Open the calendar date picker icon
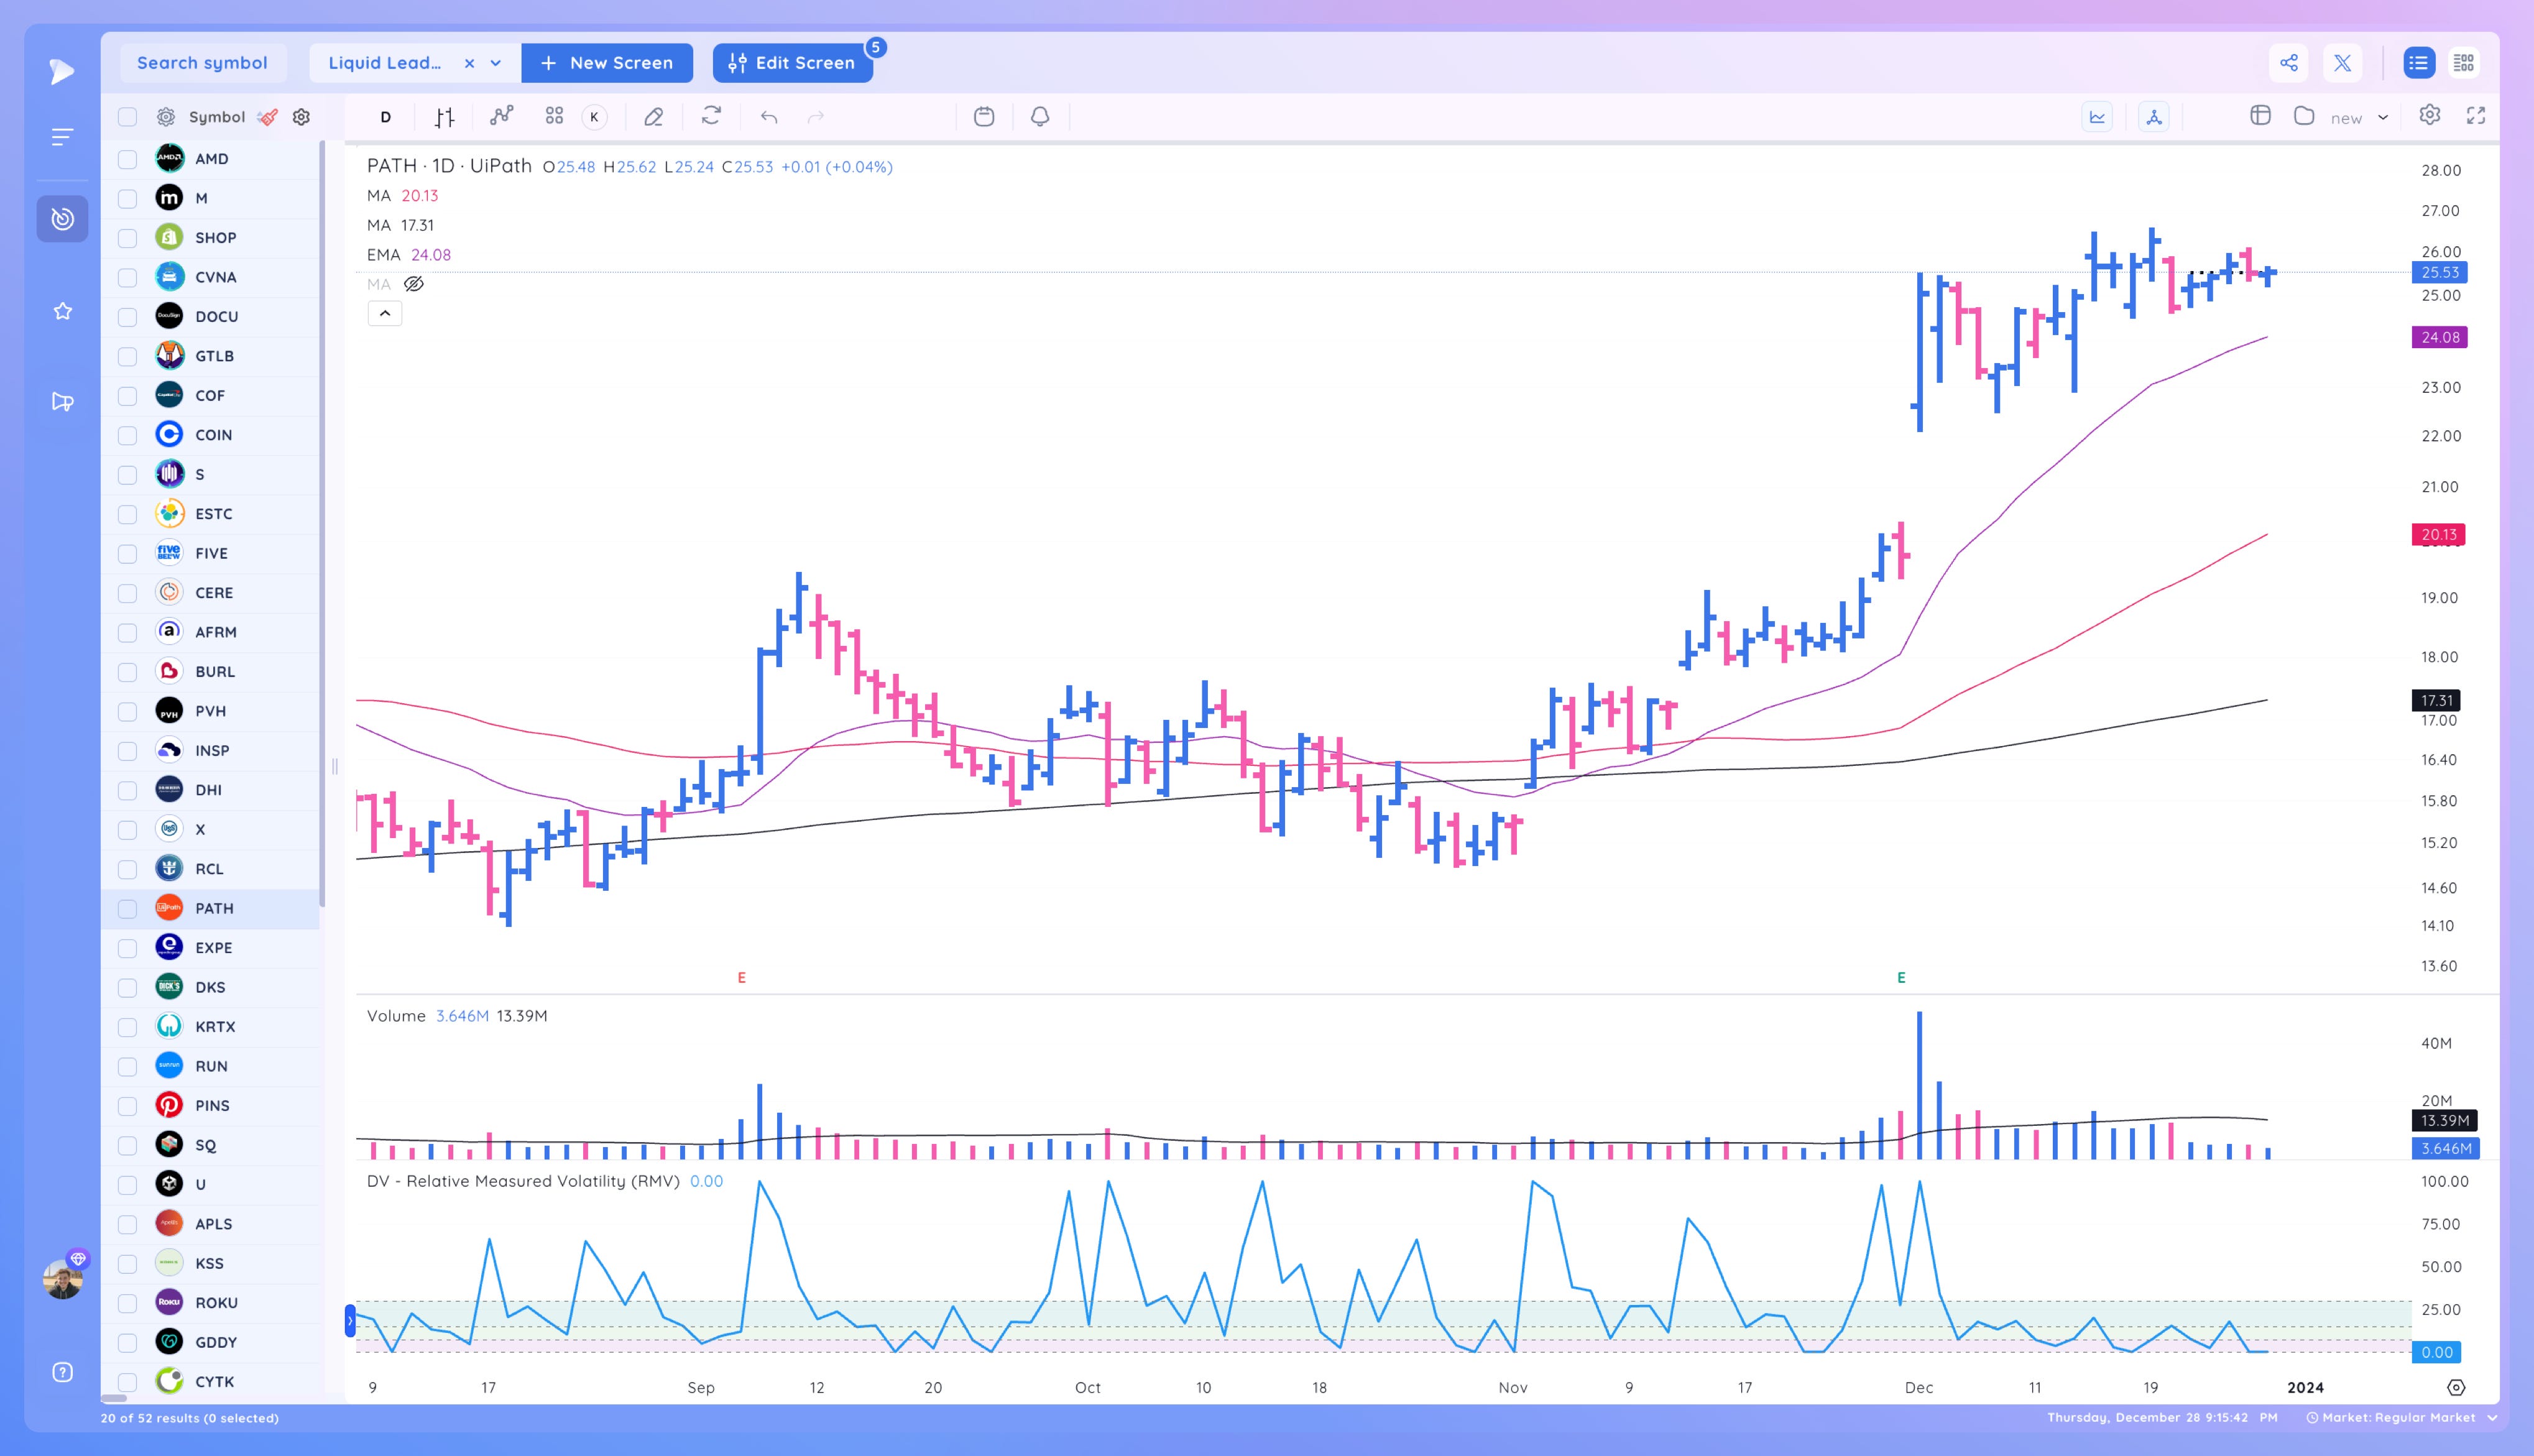 tap(984, 117)
